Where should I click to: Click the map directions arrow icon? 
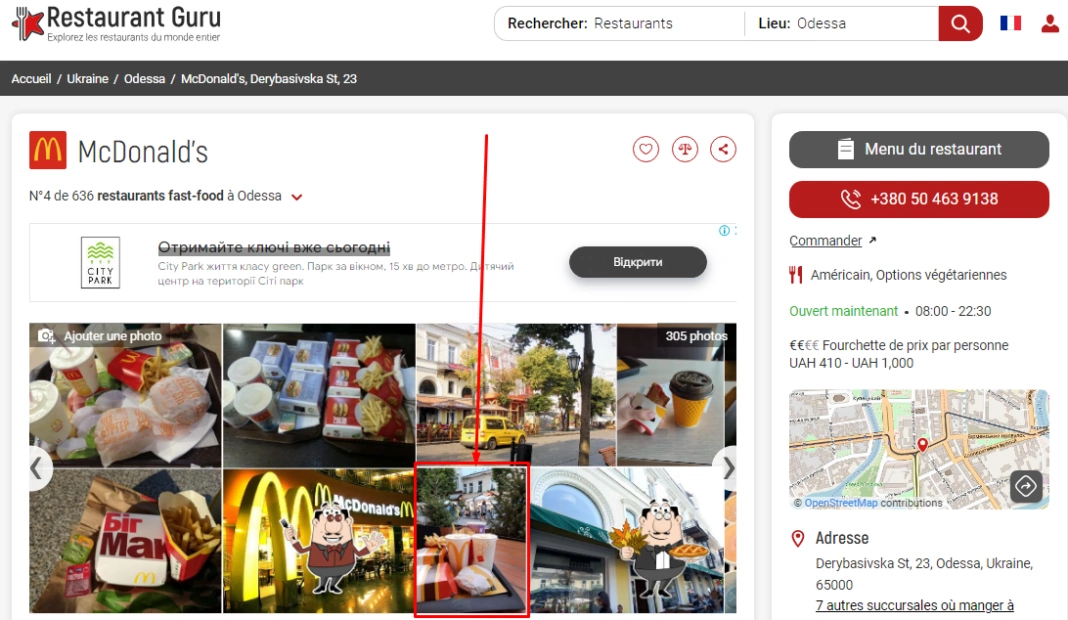[x=1026, y=486]
